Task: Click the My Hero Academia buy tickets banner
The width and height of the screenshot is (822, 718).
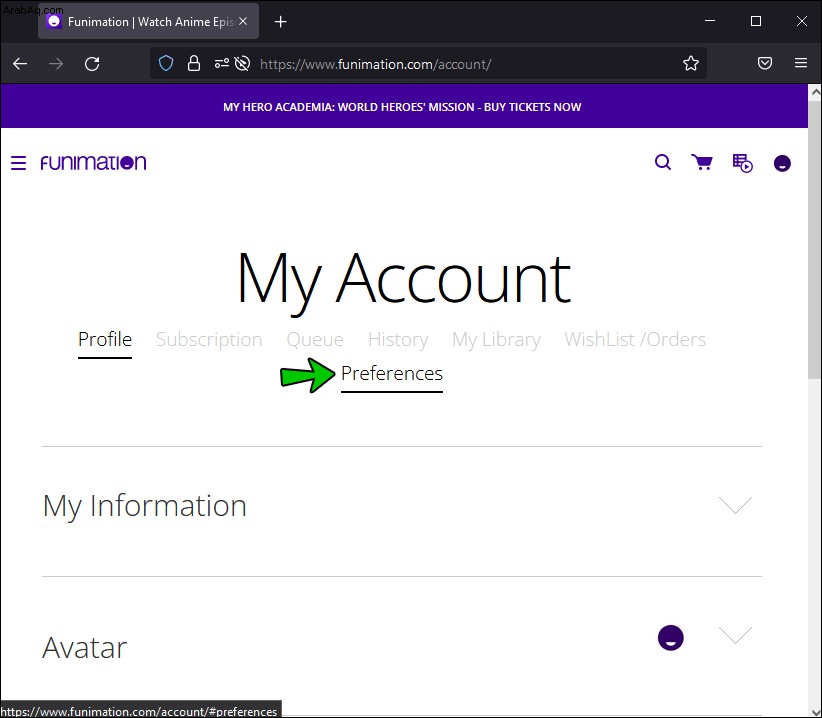Action: point(402,107)
